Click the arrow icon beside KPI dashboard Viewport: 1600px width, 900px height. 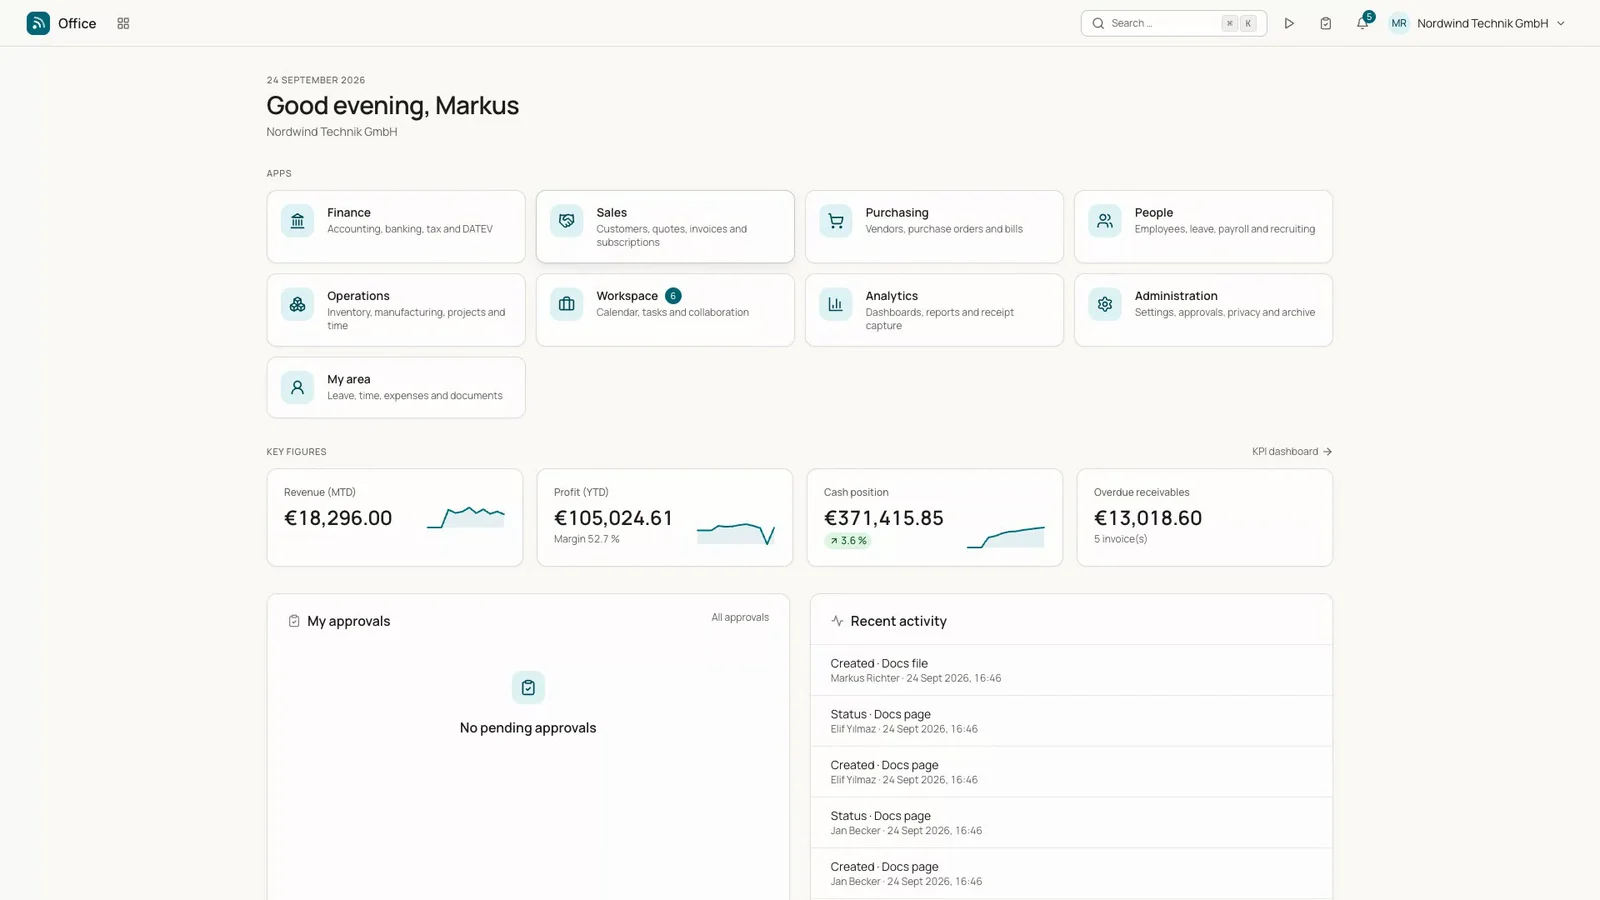click(1327, 452)
